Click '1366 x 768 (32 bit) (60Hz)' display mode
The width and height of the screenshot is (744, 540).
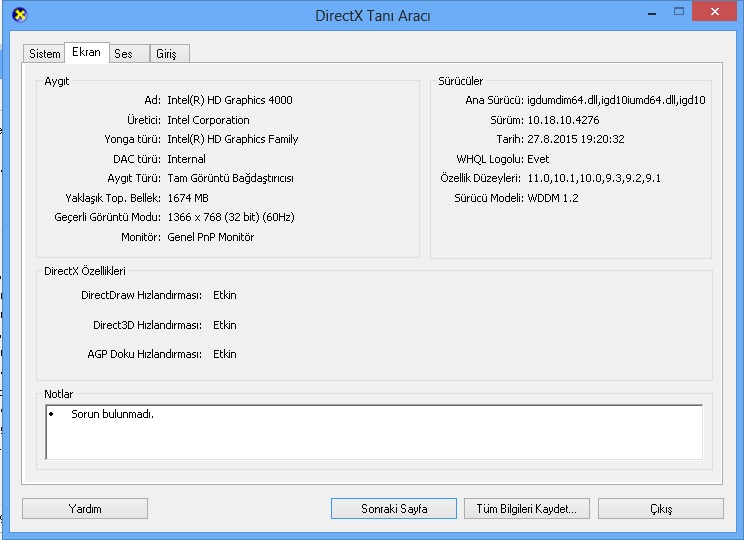point(231,217)
